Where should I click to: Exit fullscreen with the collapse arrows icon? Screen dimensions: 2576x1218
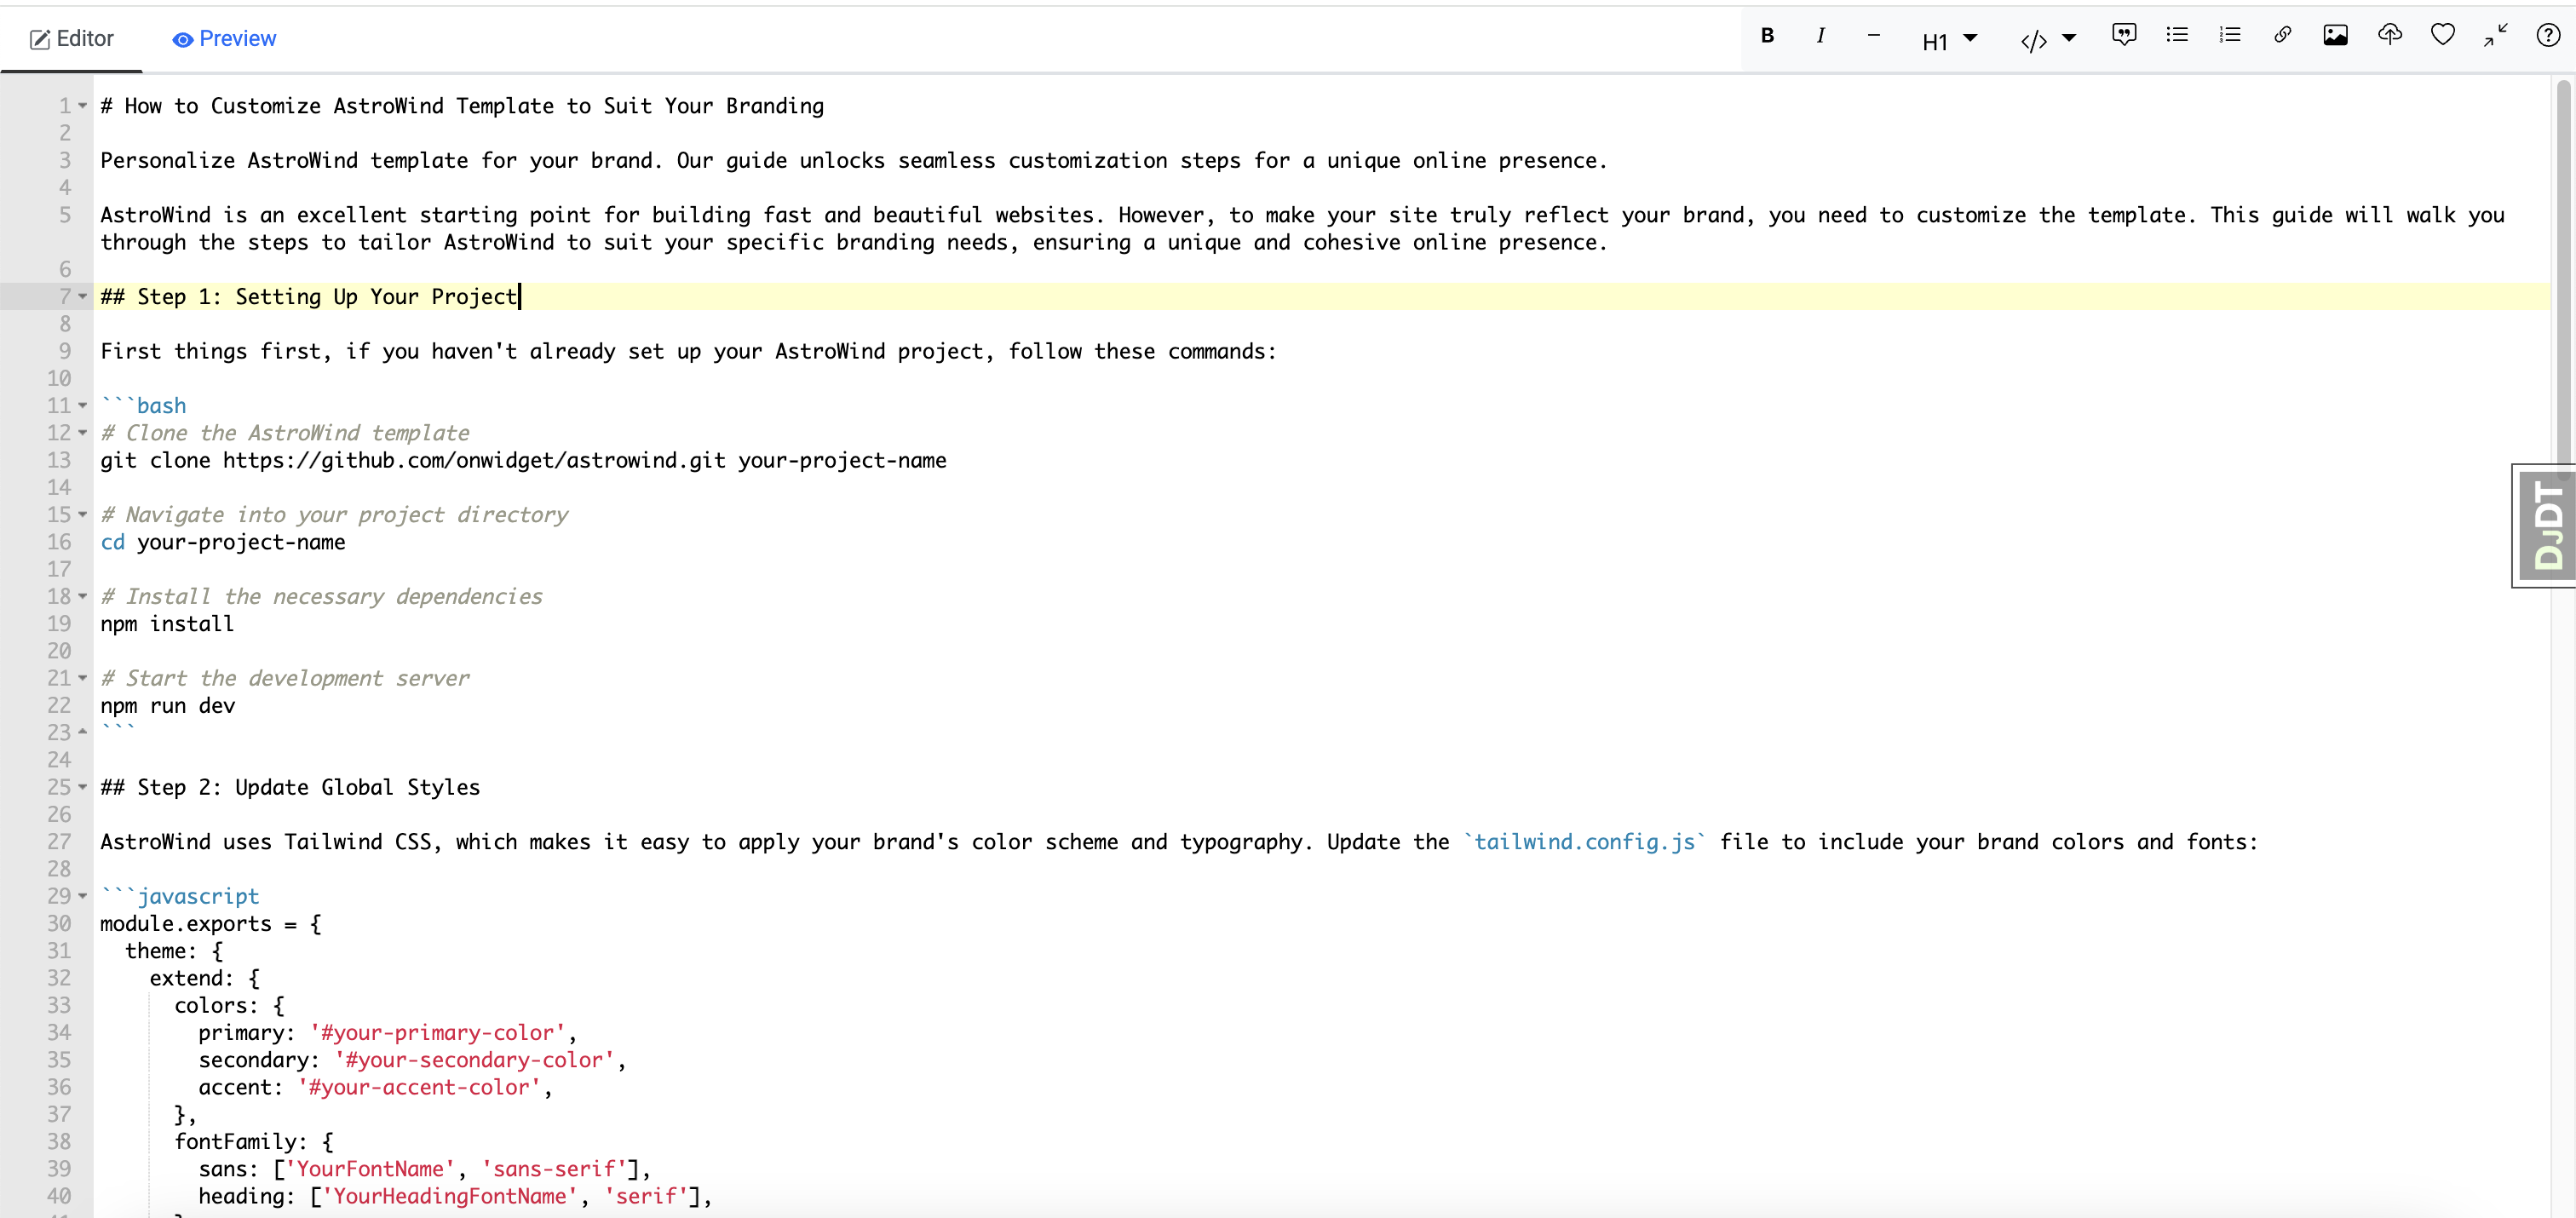pyautogui.click(x=2495, y=36)
